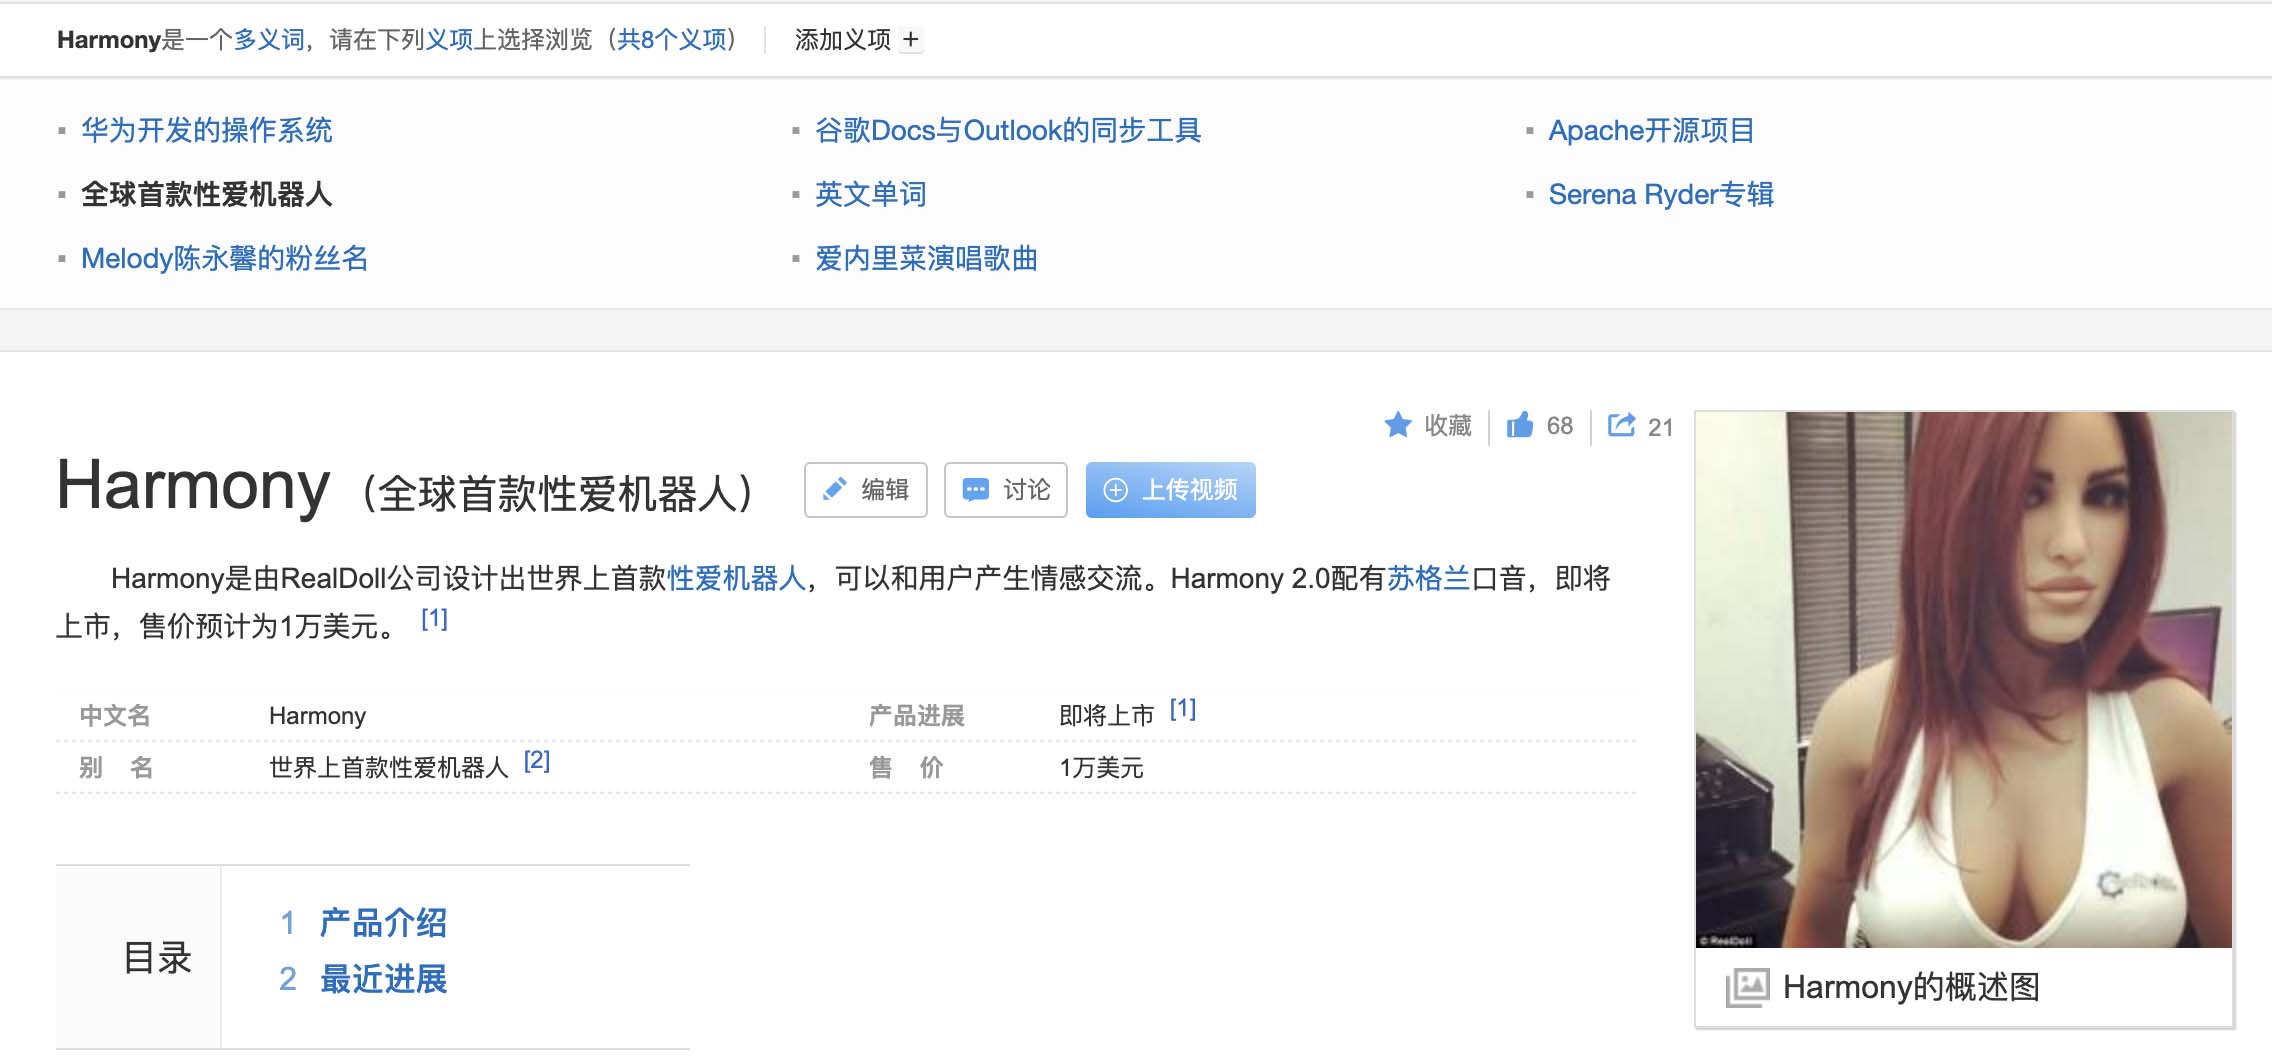Open the 爱内里菜演唱歌曲 entry

tap(926, 258)
